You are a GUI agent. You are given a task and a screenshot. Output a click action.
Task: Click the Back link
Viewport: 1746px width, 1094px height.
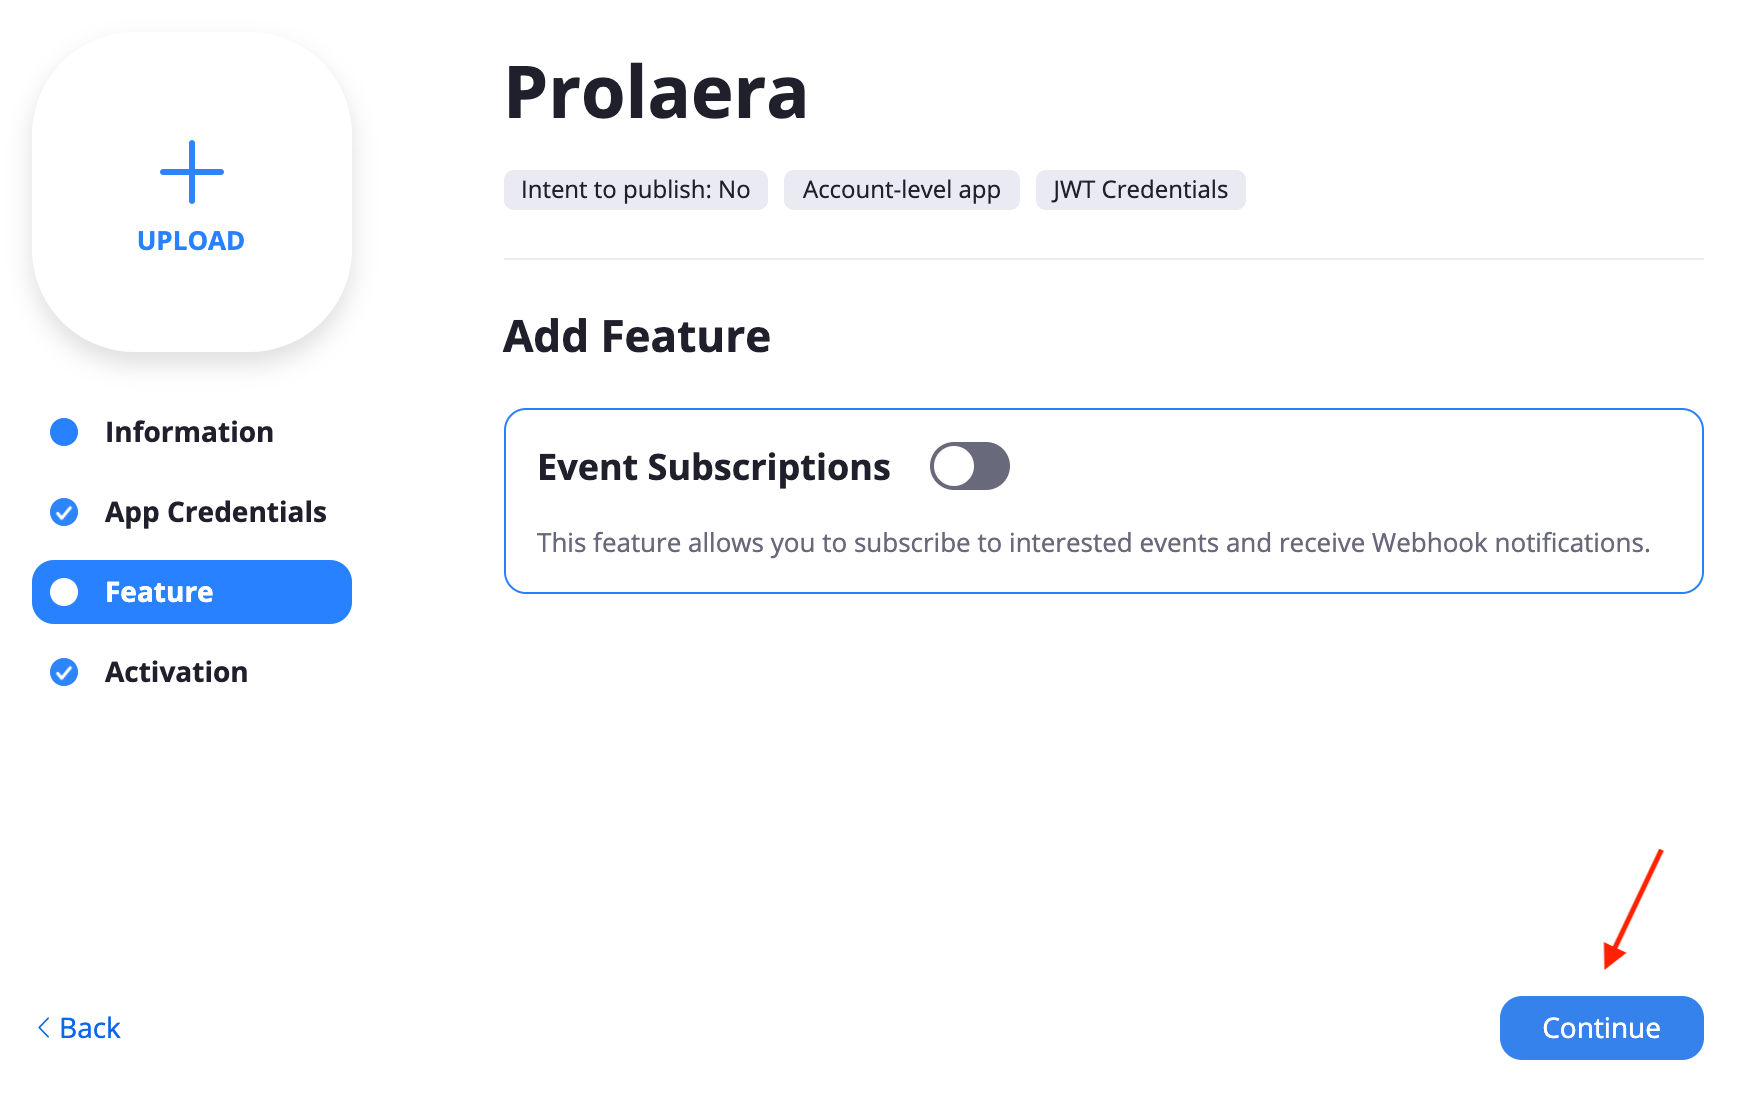tap(79, 1028)
